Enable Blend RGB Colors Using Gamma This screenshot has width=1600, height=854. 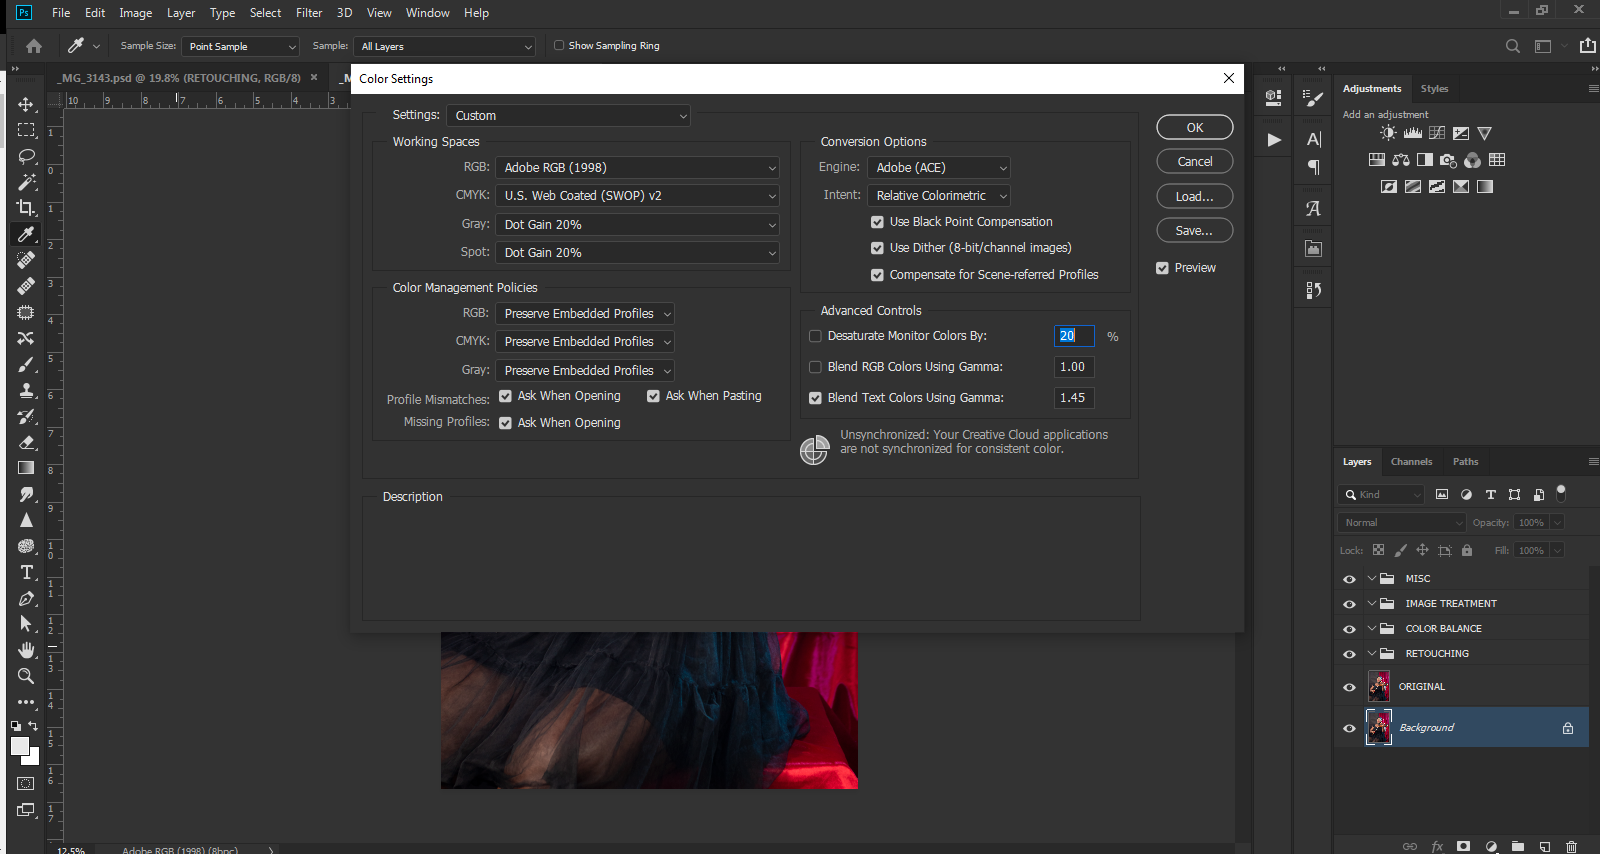click(x=815, y=367)
